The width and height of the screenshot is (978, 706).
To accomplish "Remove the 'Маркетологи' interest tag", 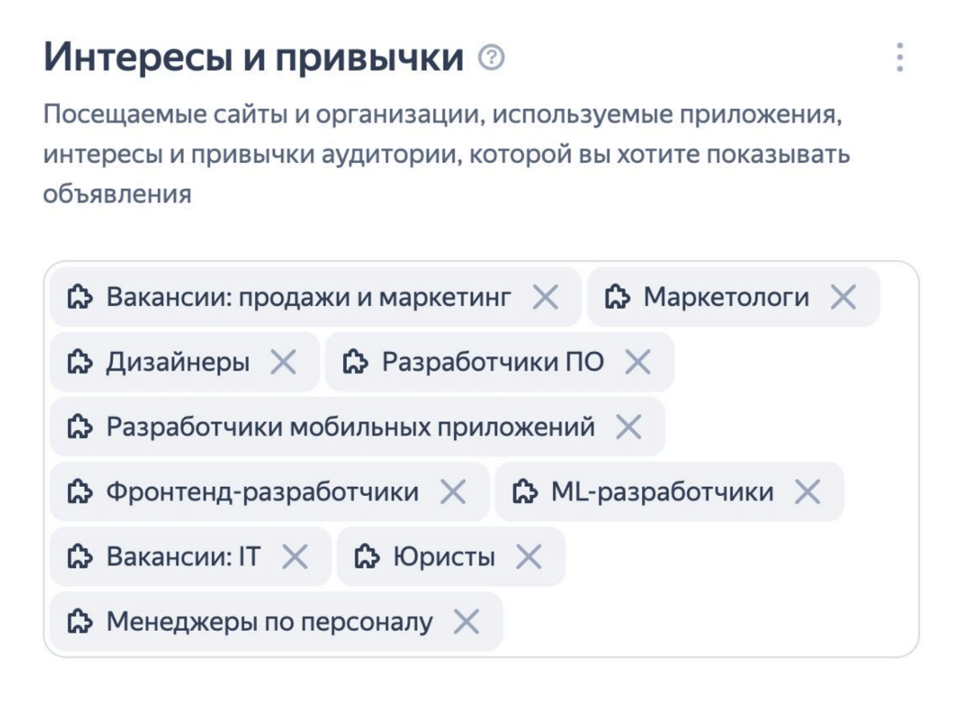I will 843,297.
